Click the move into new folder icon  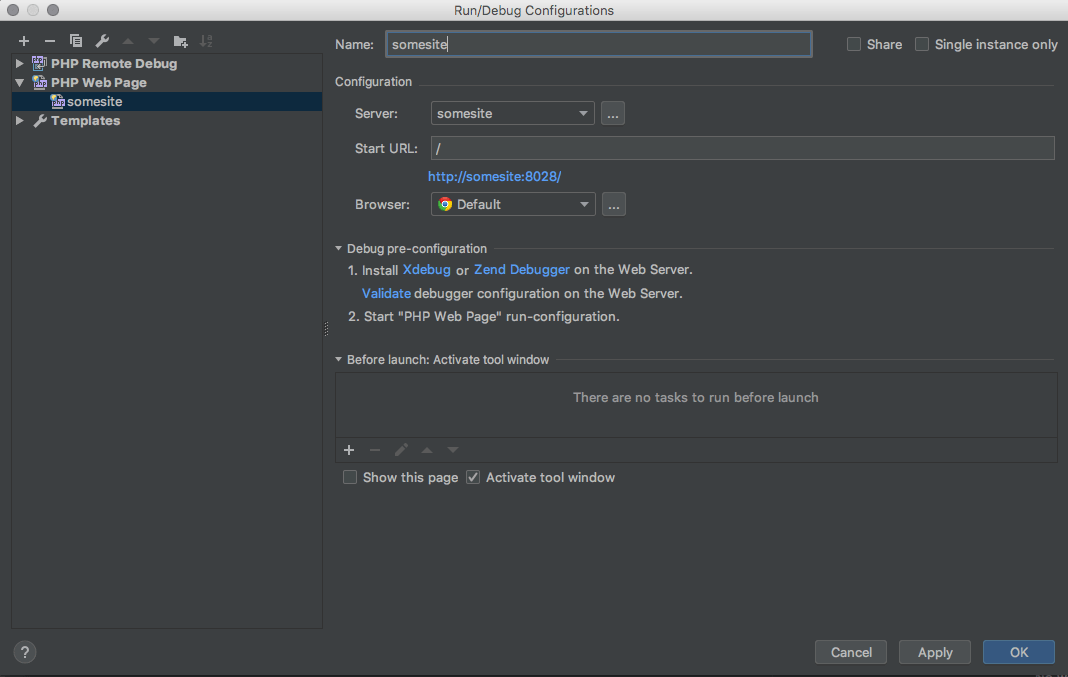pyautogui.click(x=180, y=41)
